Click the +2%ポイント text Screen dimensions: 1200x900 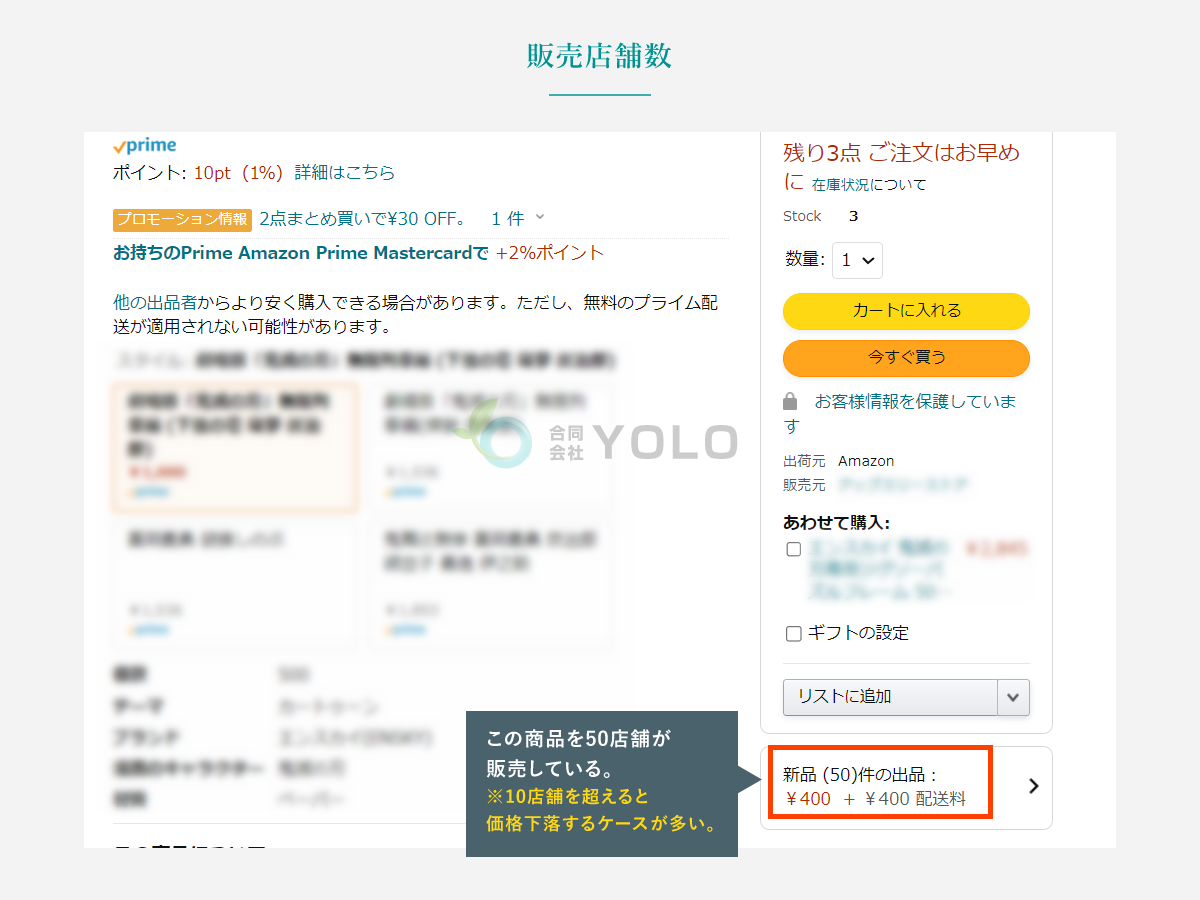click(x=550, y=253)
